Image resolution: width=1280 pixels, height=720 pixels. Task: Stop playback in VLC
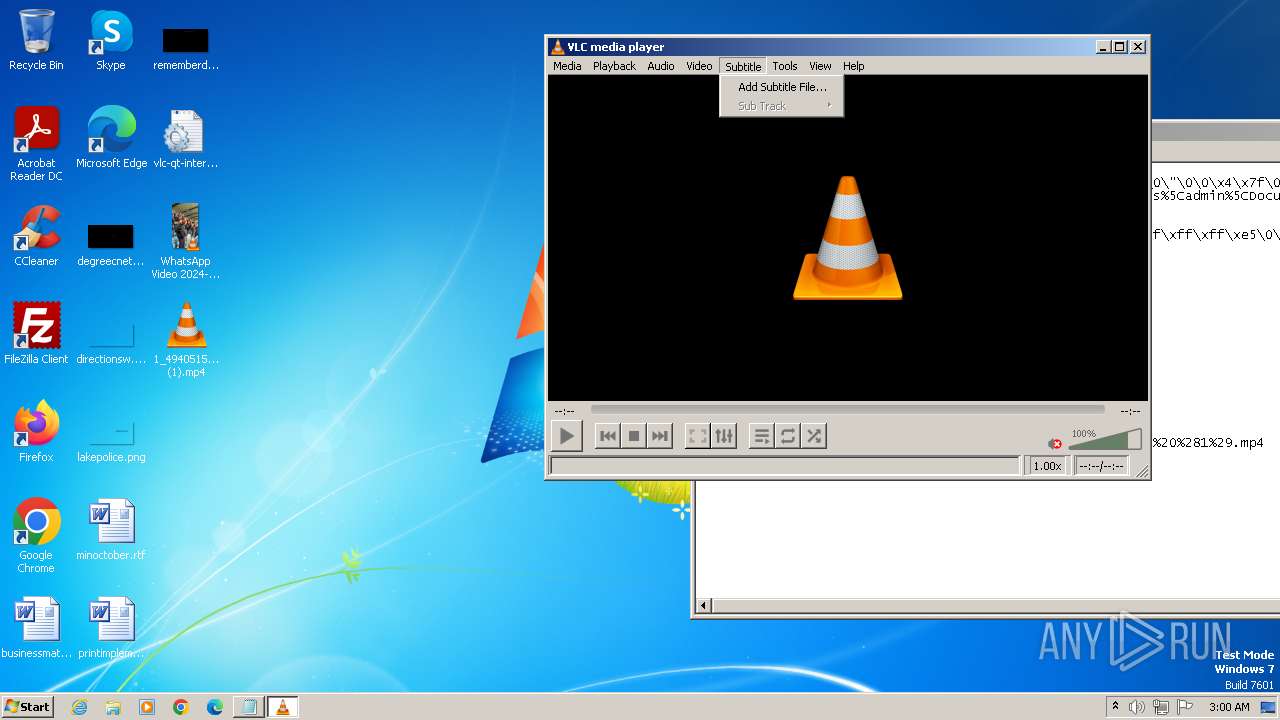[x=633, y=436]
